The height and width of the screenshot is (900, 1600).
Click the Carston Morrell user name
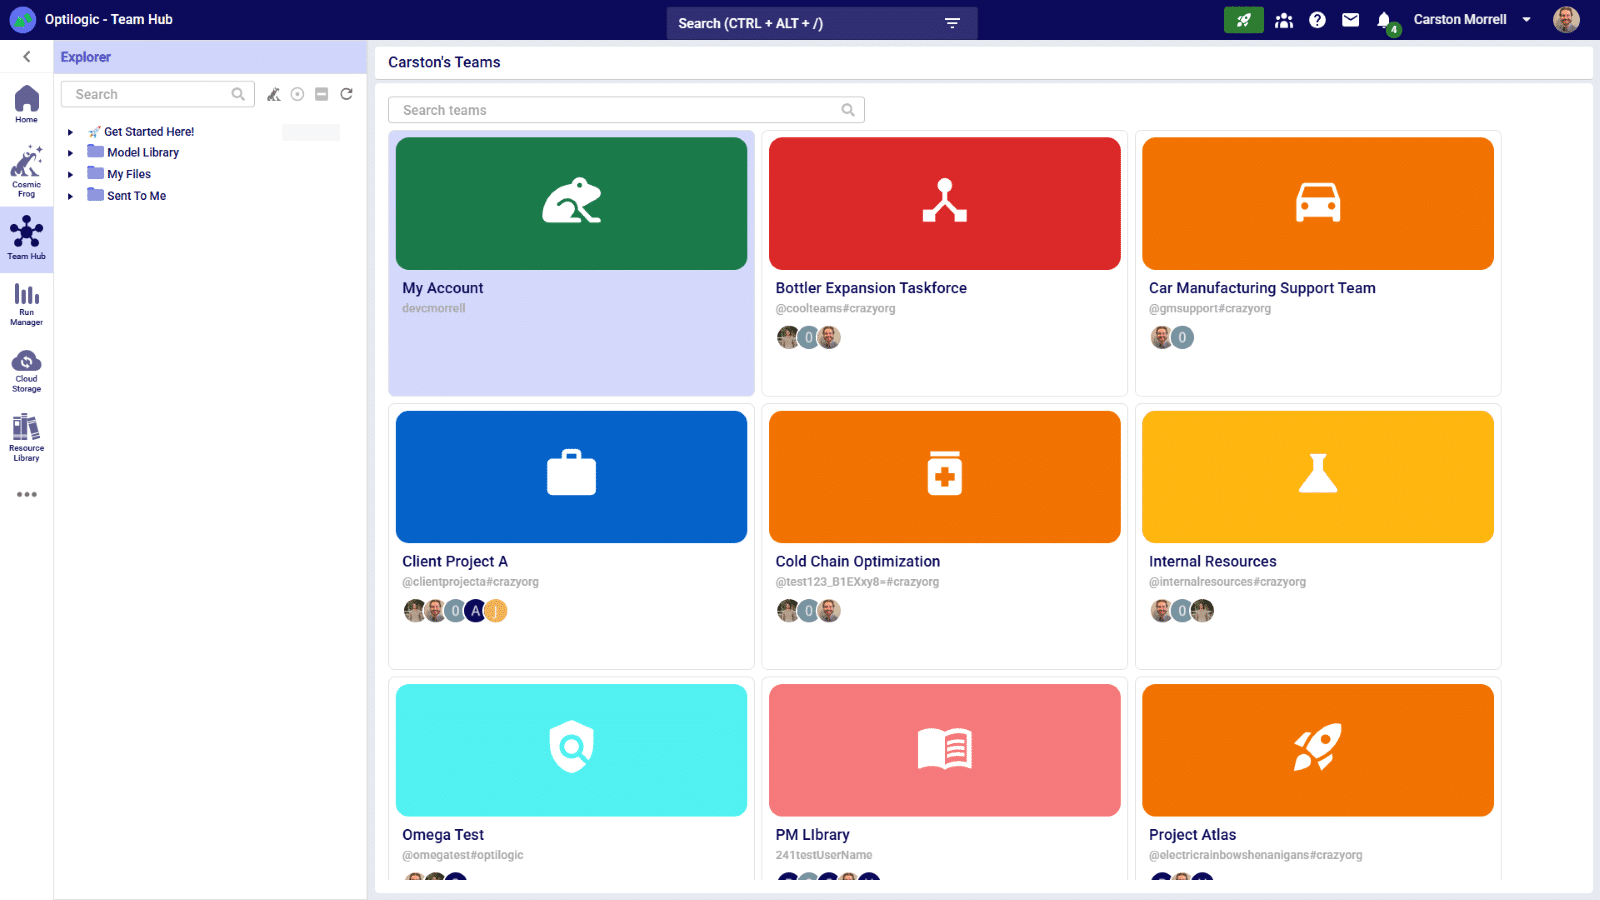[1459, 19]
